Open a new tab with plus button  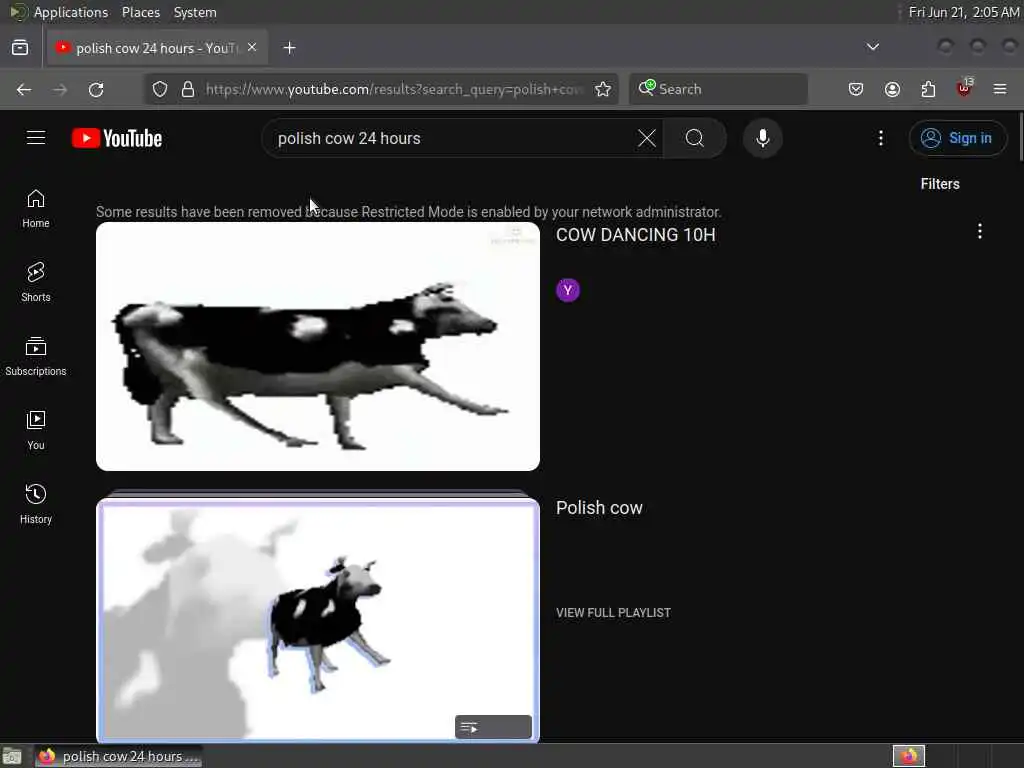[289, 48]
